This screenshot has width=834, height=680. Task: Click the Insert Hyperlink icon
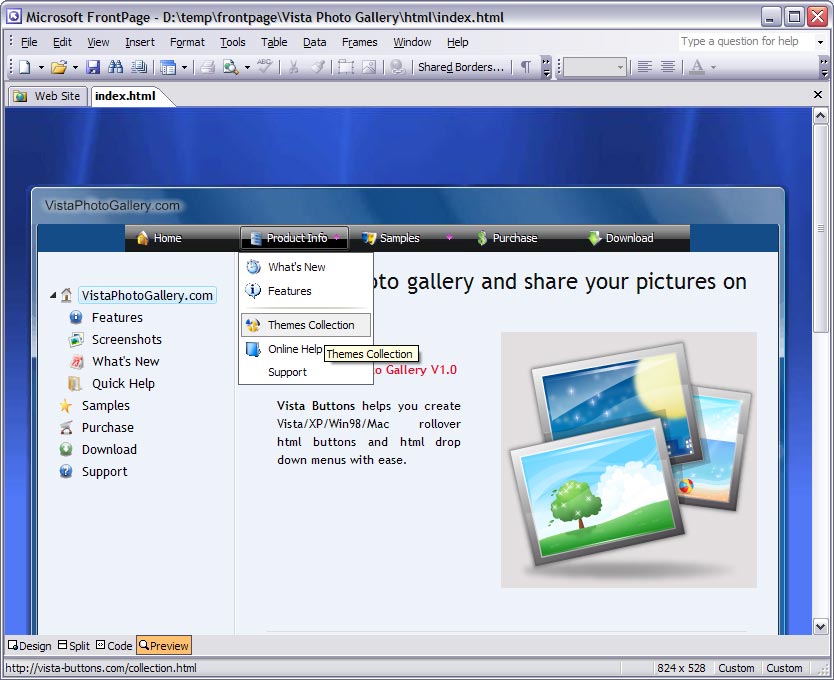pyautogui.click(x=397, y=67)
